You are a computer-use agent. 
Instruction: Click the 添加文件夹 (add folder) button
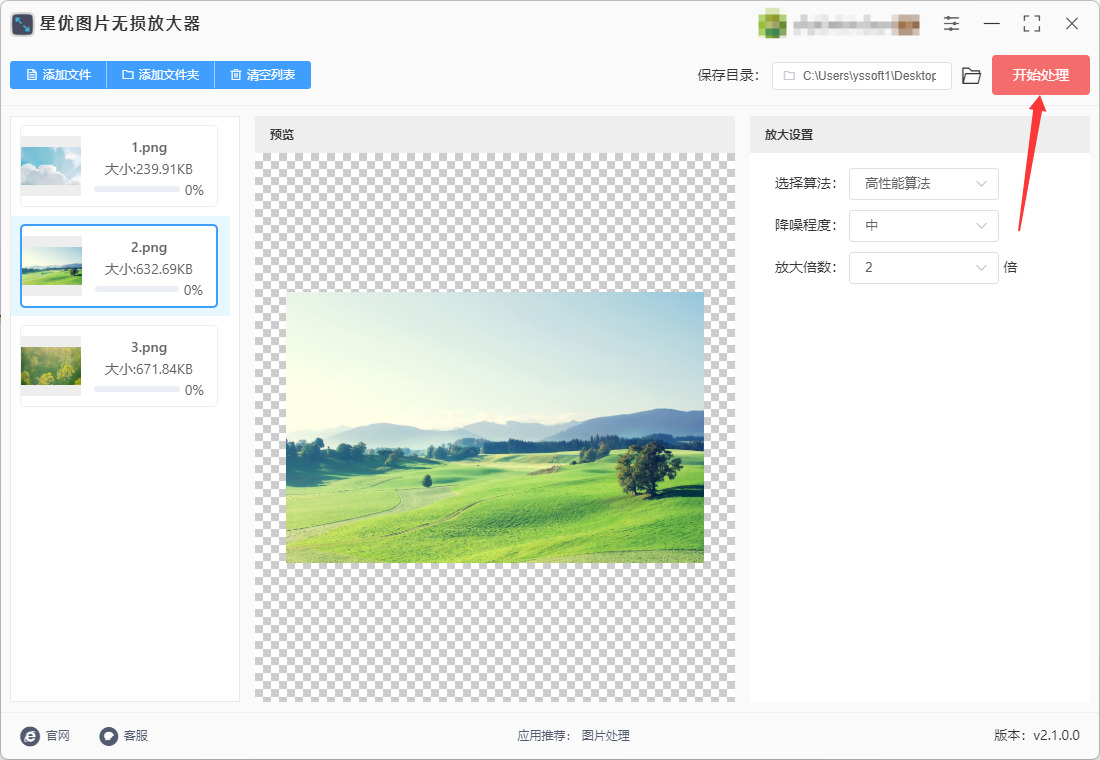[x=161, y=75]
